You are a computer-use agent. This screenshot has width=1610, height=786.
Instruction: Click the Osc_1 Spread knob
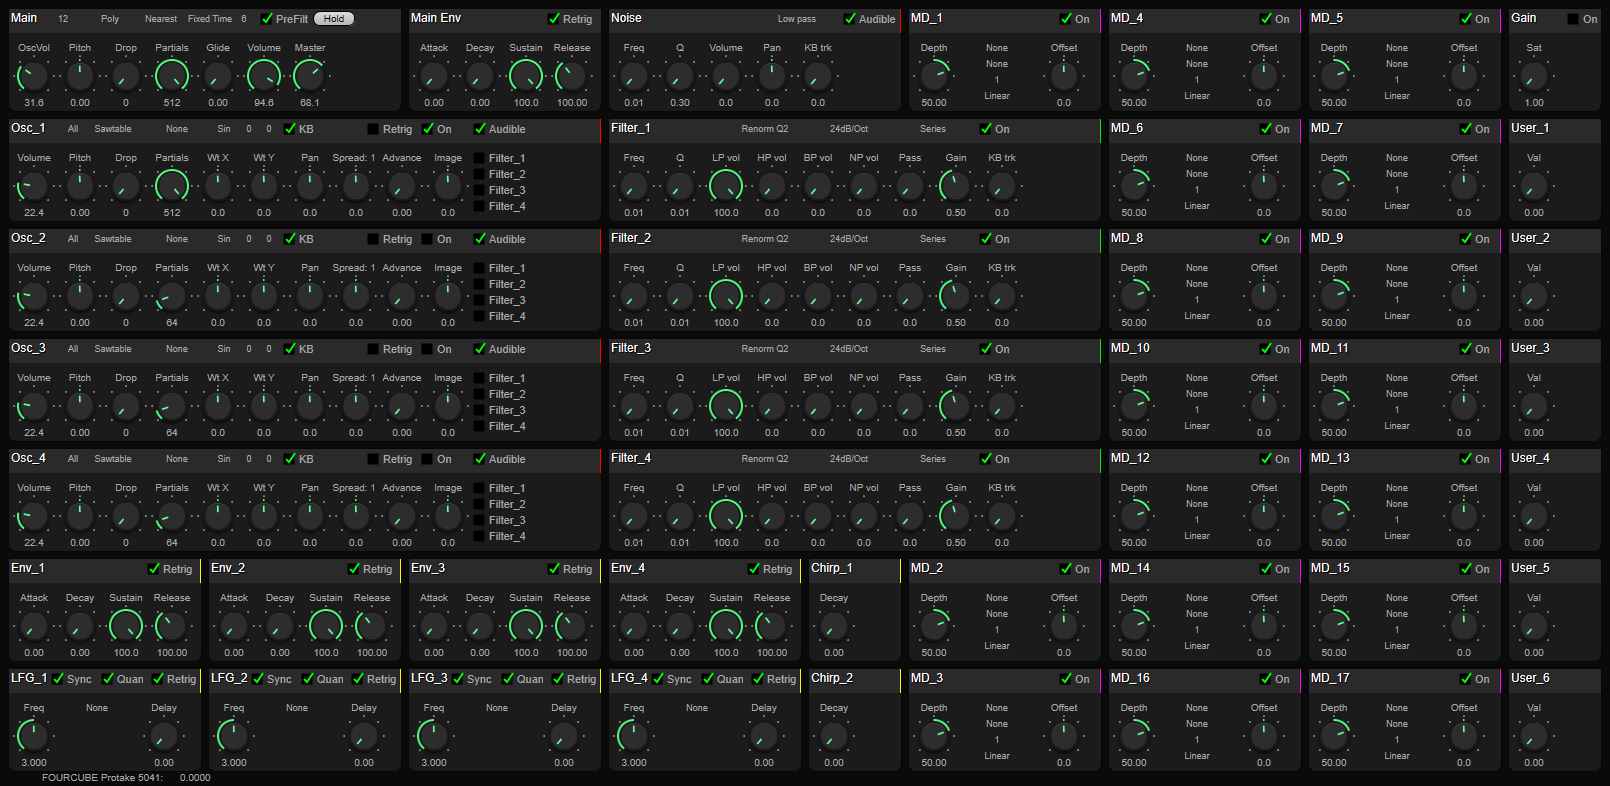356,185
